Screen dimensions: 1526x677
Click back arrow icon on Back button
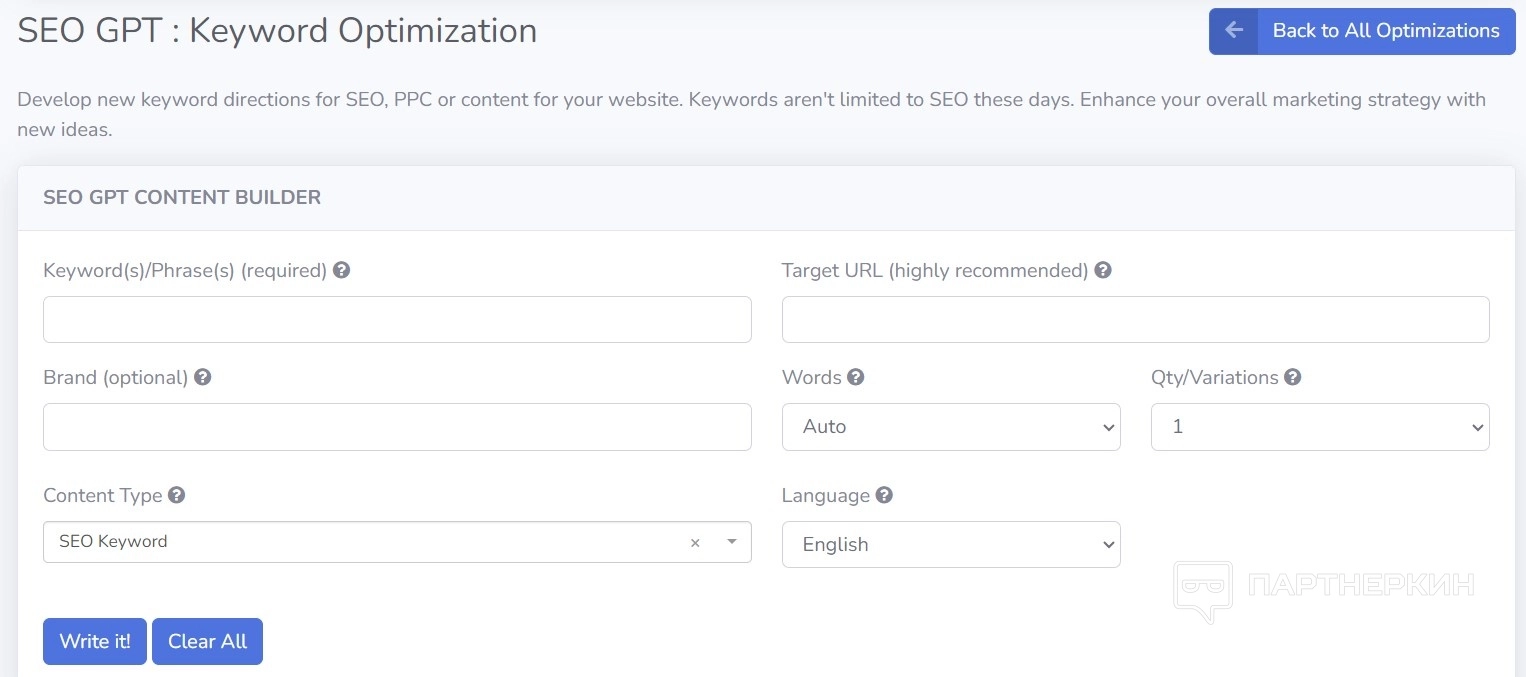(1234, 31)
